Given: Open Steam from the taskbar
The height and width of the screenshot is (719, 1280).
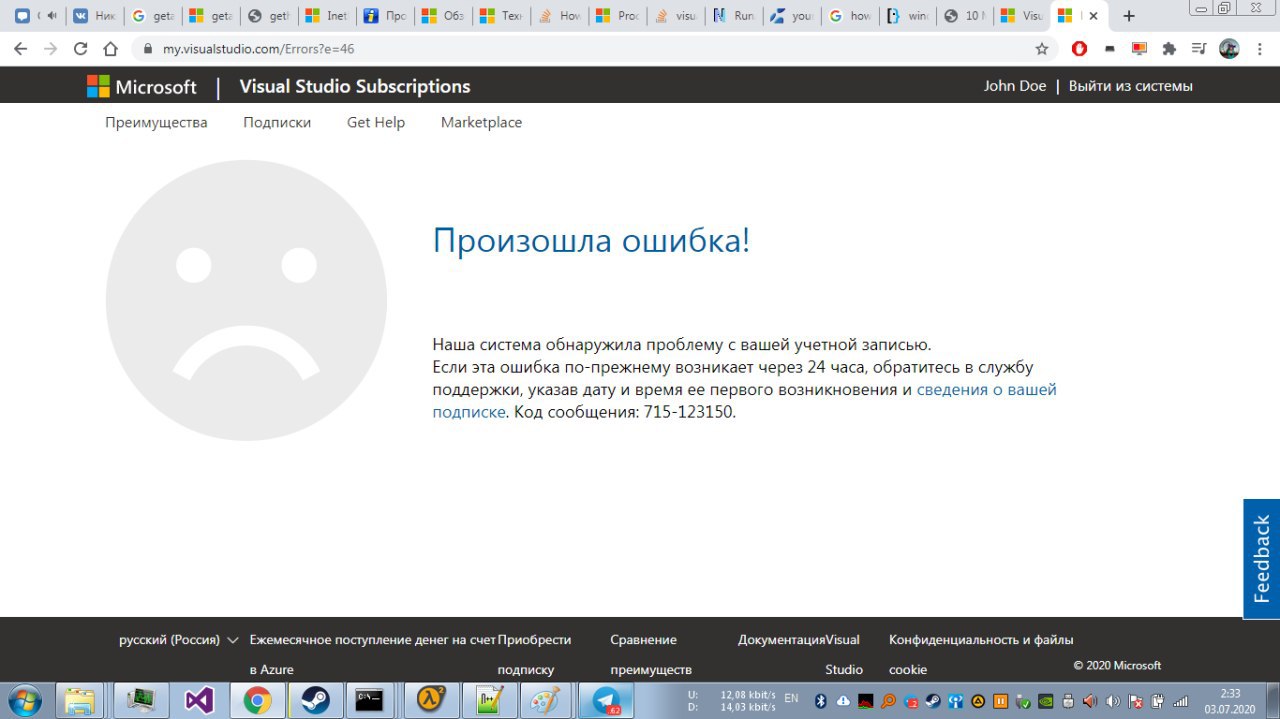Looking at the screenshot, I should click(315, 701).
